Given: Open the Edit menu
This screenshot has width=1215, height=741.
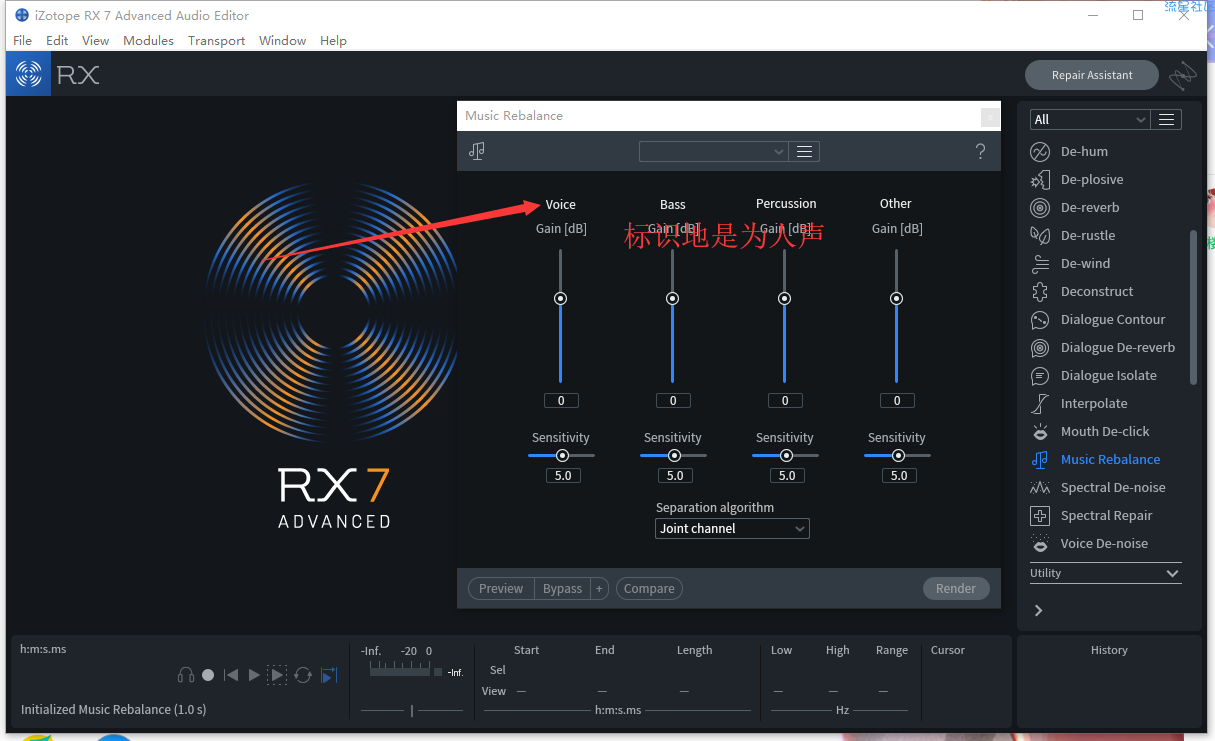Looking at the screenshot, I should (57, 41).
